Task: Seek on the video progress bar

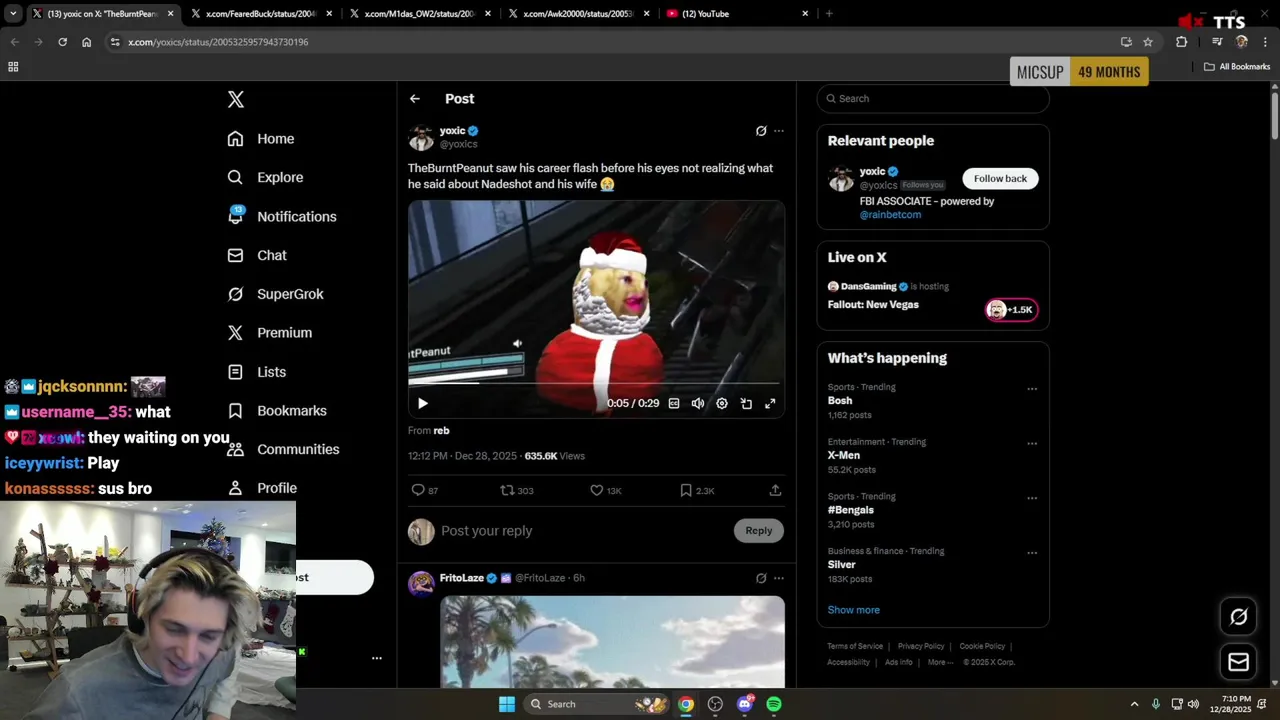Action: click(596, 383)
